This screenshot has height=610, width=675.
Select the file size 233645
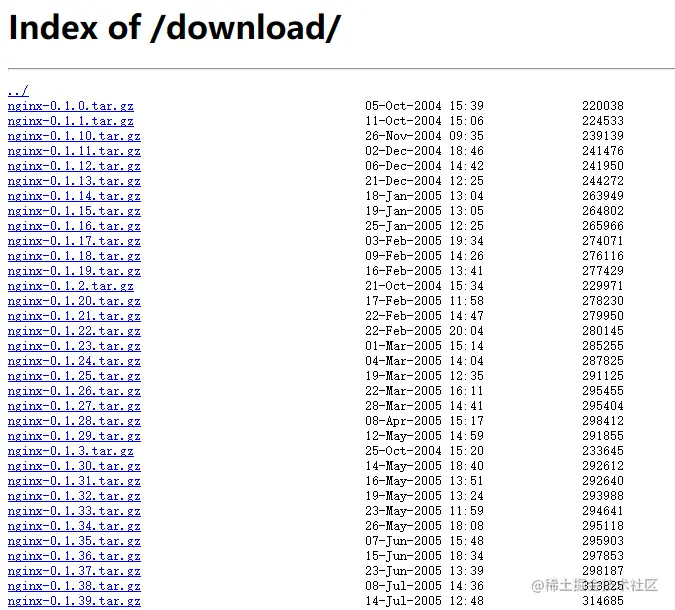[603, 451]
